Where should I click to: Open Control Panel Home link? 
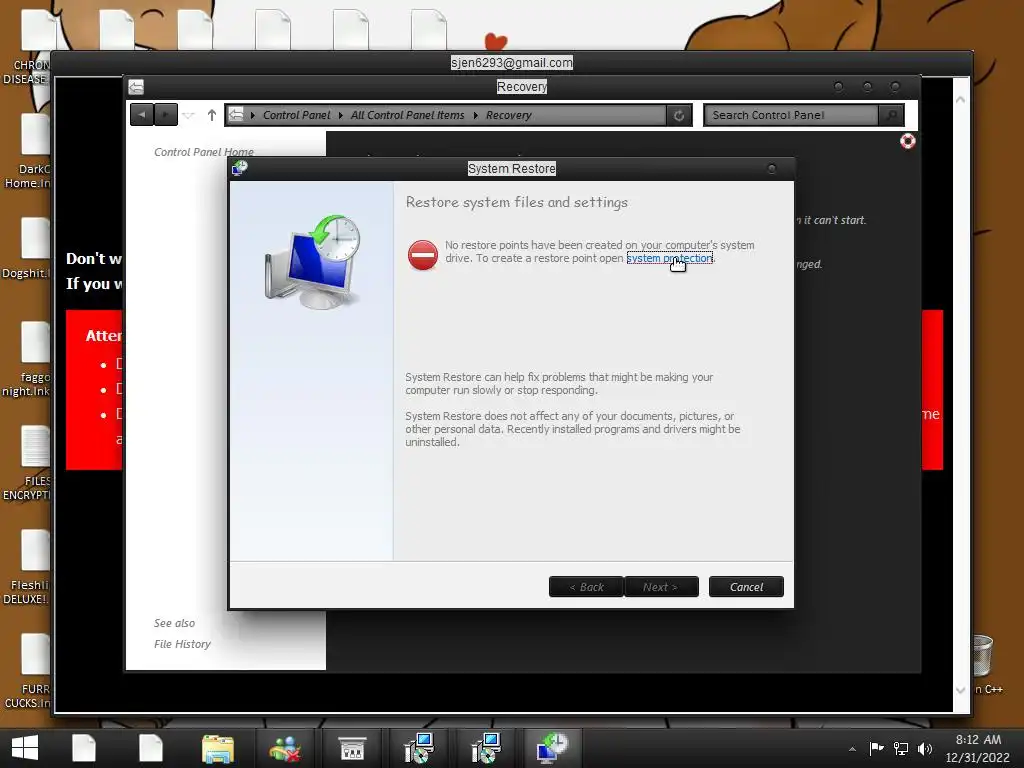[204, 152]
